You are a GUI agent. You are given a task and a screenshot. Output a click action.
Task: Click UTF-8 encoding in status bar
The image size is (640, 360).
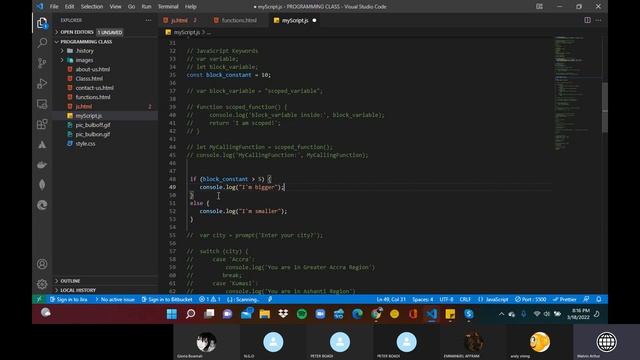[446, 299]
